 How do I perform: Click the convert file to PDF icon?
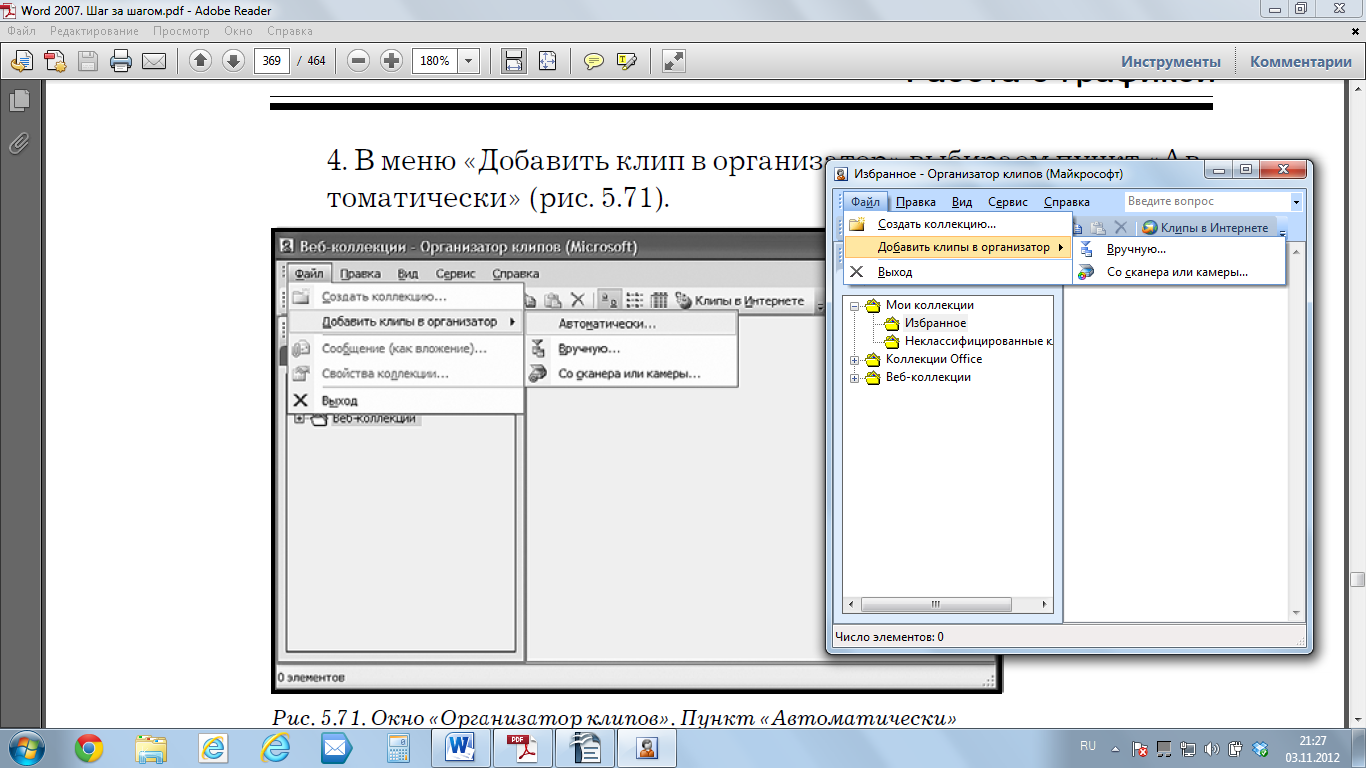(x=53, y=61)
